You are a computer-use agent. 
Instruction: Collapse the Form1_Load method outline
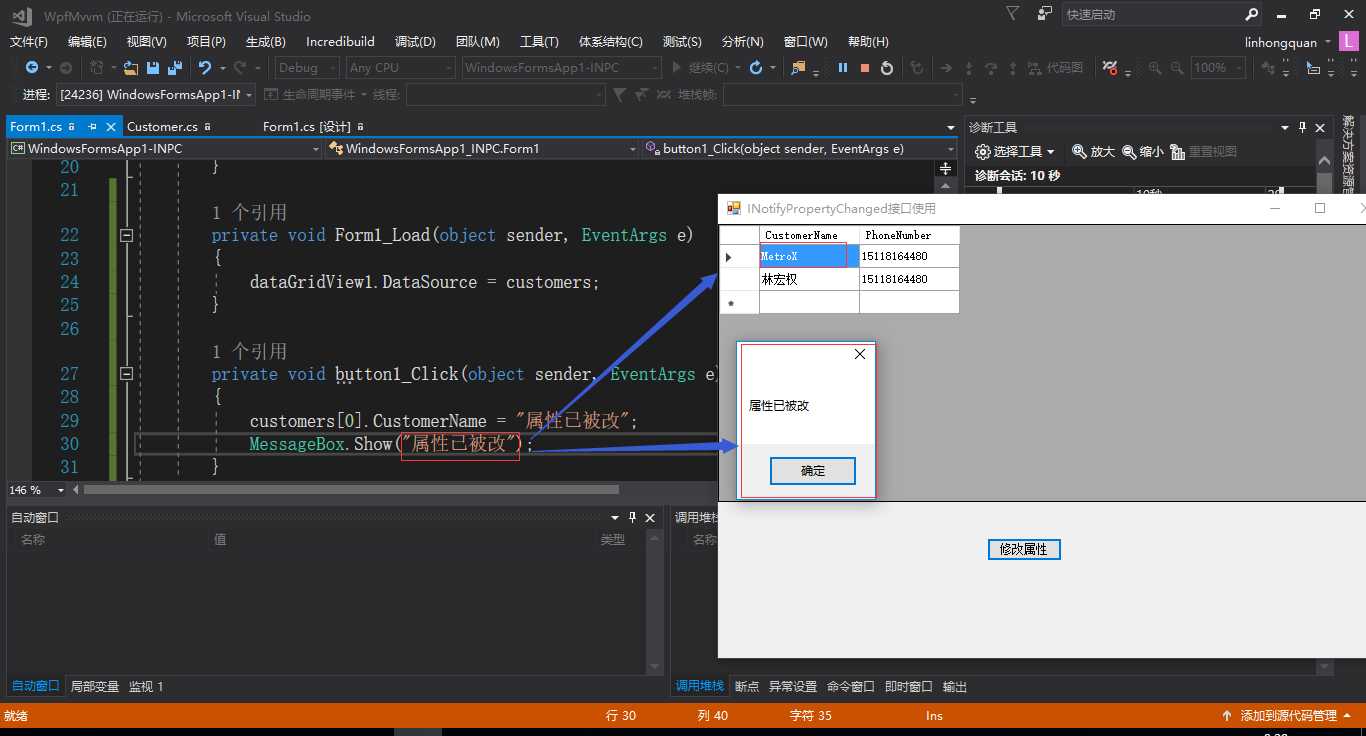click(126, 235)
